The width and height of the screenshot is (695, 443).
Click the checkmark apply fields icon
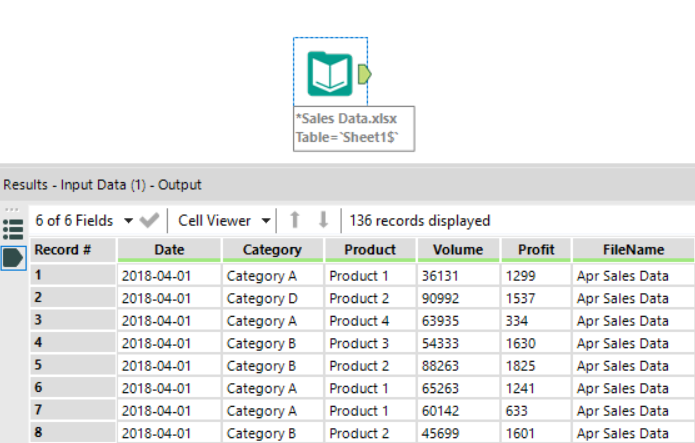(x=149, y=220)
